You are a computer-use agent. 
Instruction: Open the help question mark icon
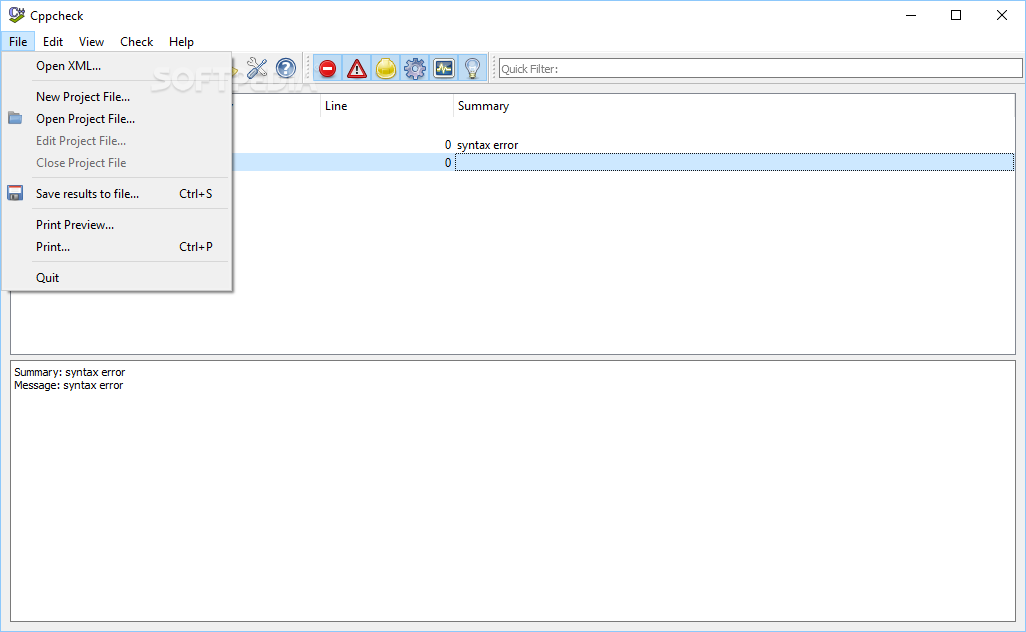tap(286, 68)
